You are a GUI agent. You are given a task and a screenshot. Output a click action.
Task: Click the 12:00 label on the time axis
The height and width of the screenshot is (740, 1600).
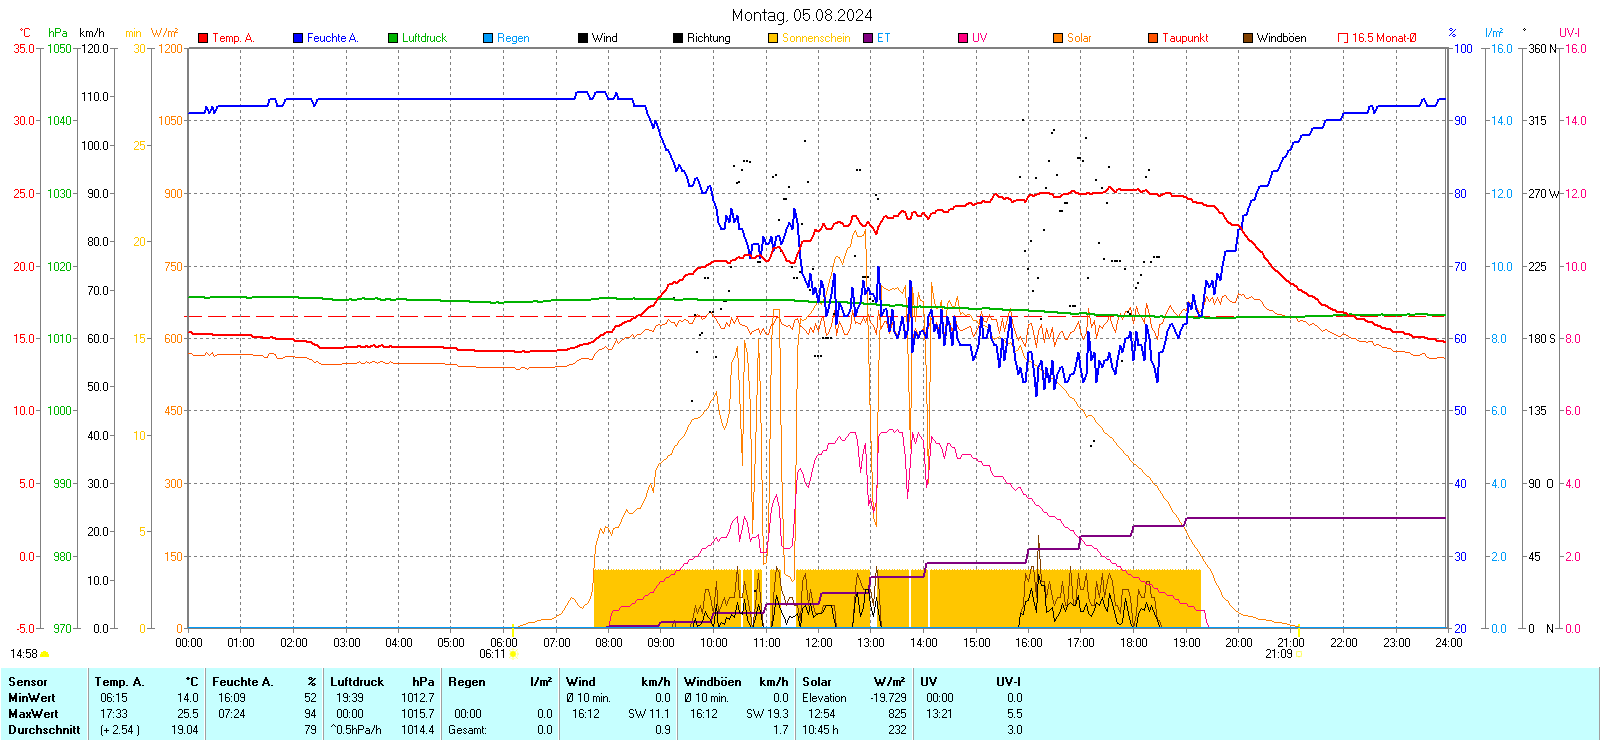[818, 642]
